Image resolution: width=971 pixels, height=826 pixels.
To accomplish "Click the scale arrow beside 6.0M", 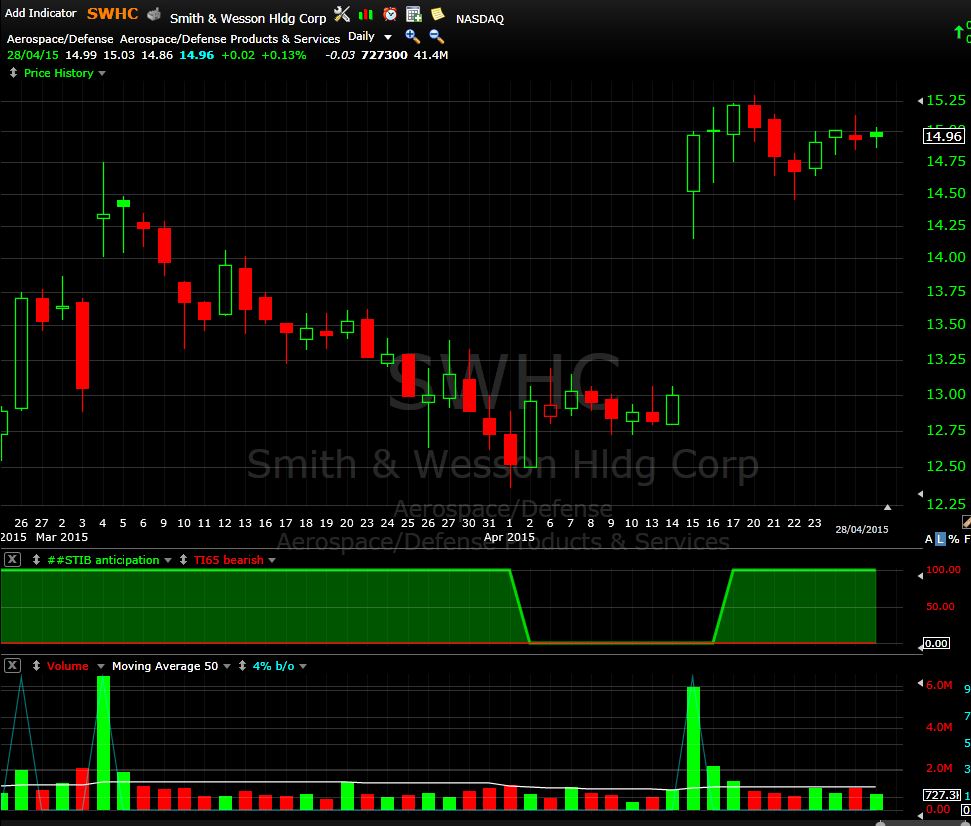I will pyautogui.click(x=920, y=683).
